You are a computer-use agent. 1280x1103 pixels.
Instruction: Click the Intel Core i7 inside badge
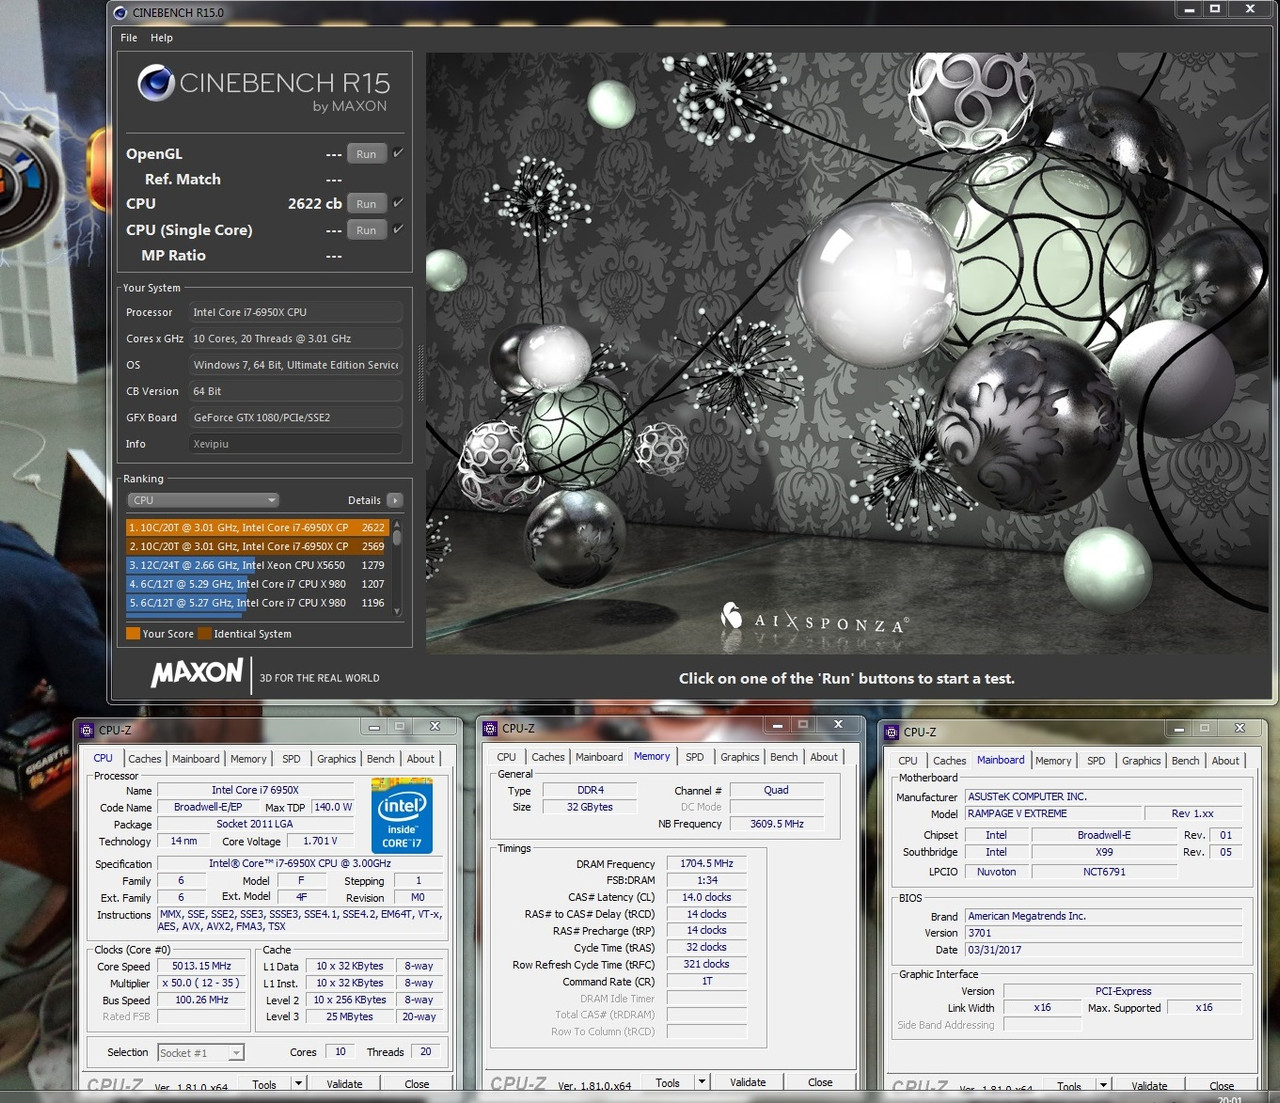point(402,816)
